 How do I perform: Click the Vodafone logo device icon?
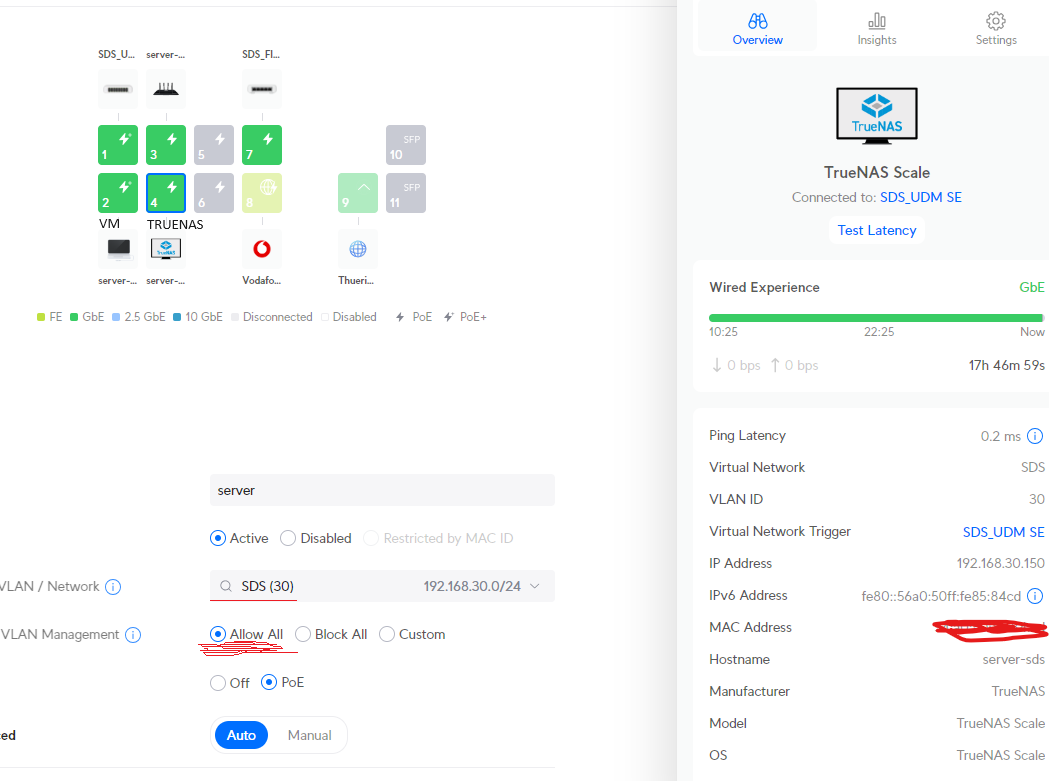click(x=262, y=249)
